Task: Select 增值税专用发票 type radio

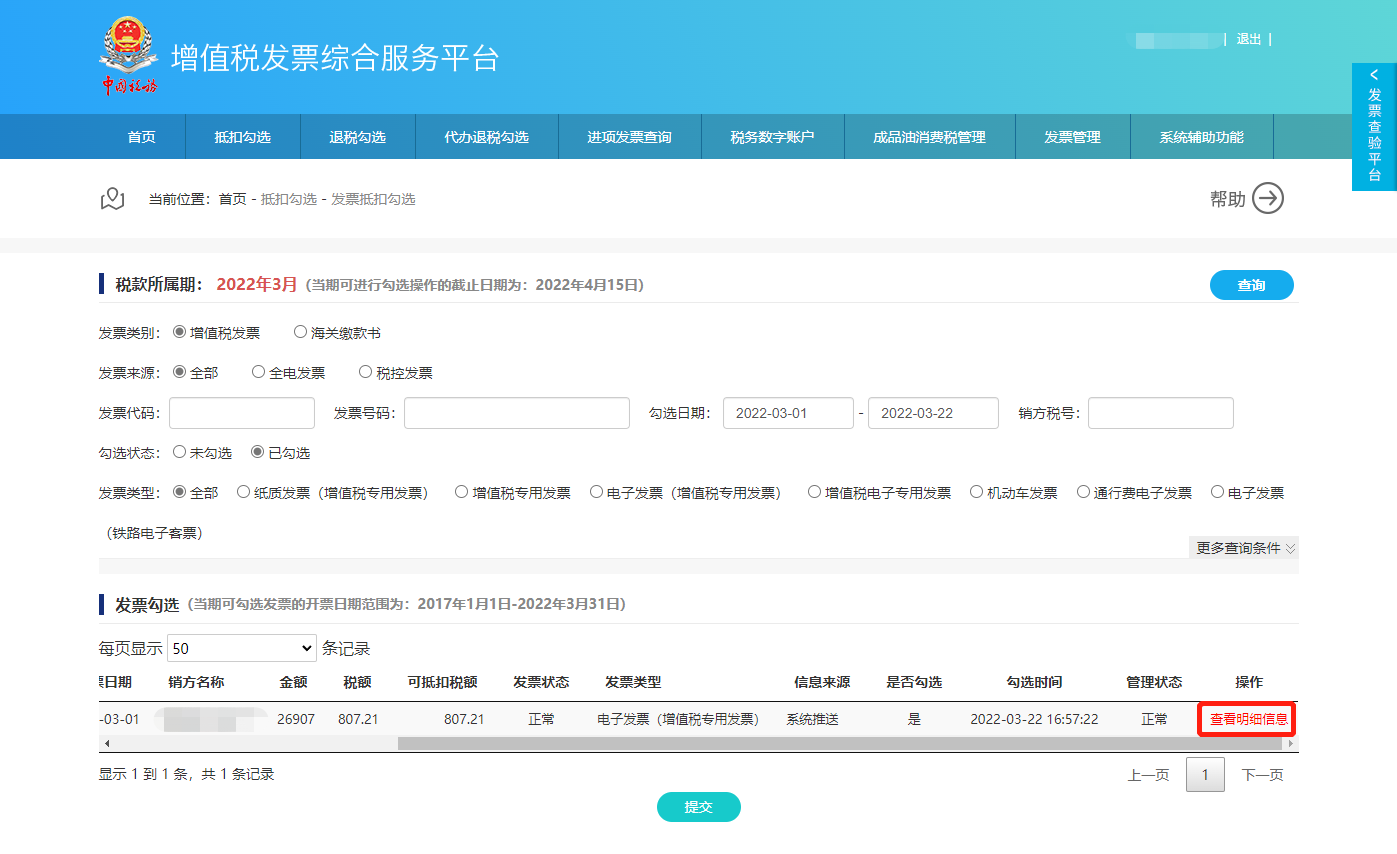Action: point(462,492)
